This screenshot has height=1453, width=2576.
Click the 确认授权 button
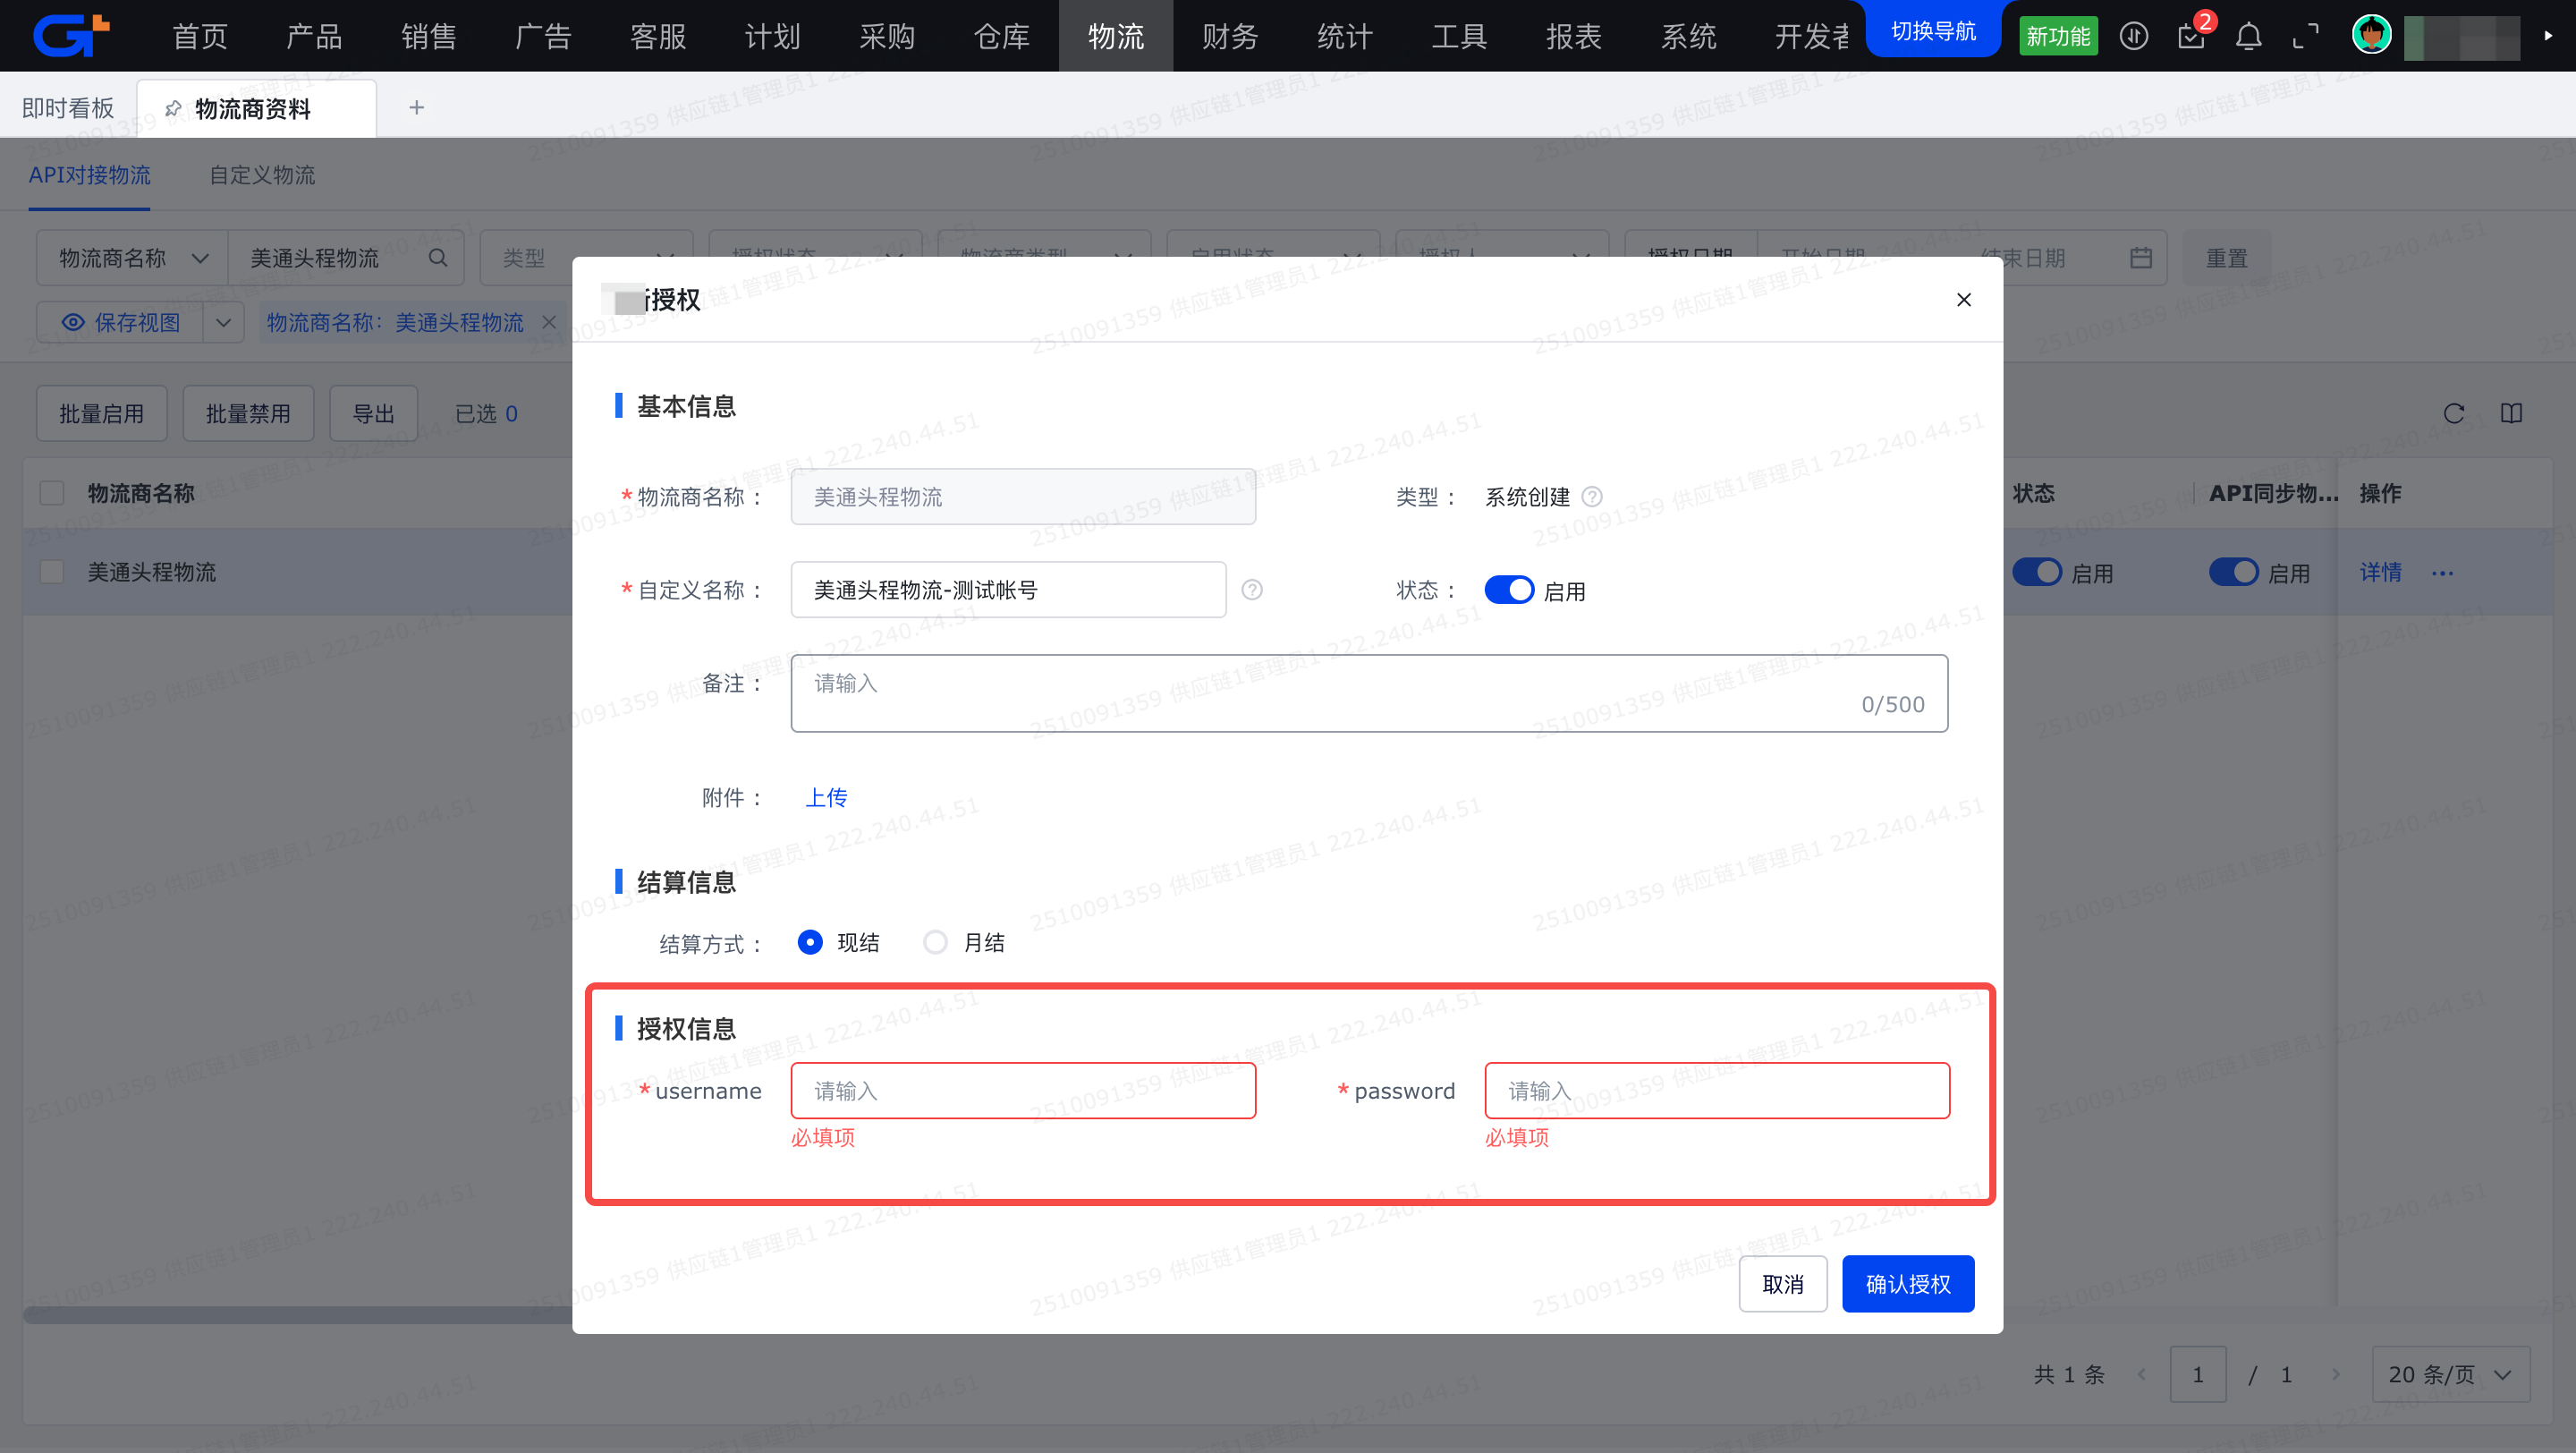pos(1907,1284)
